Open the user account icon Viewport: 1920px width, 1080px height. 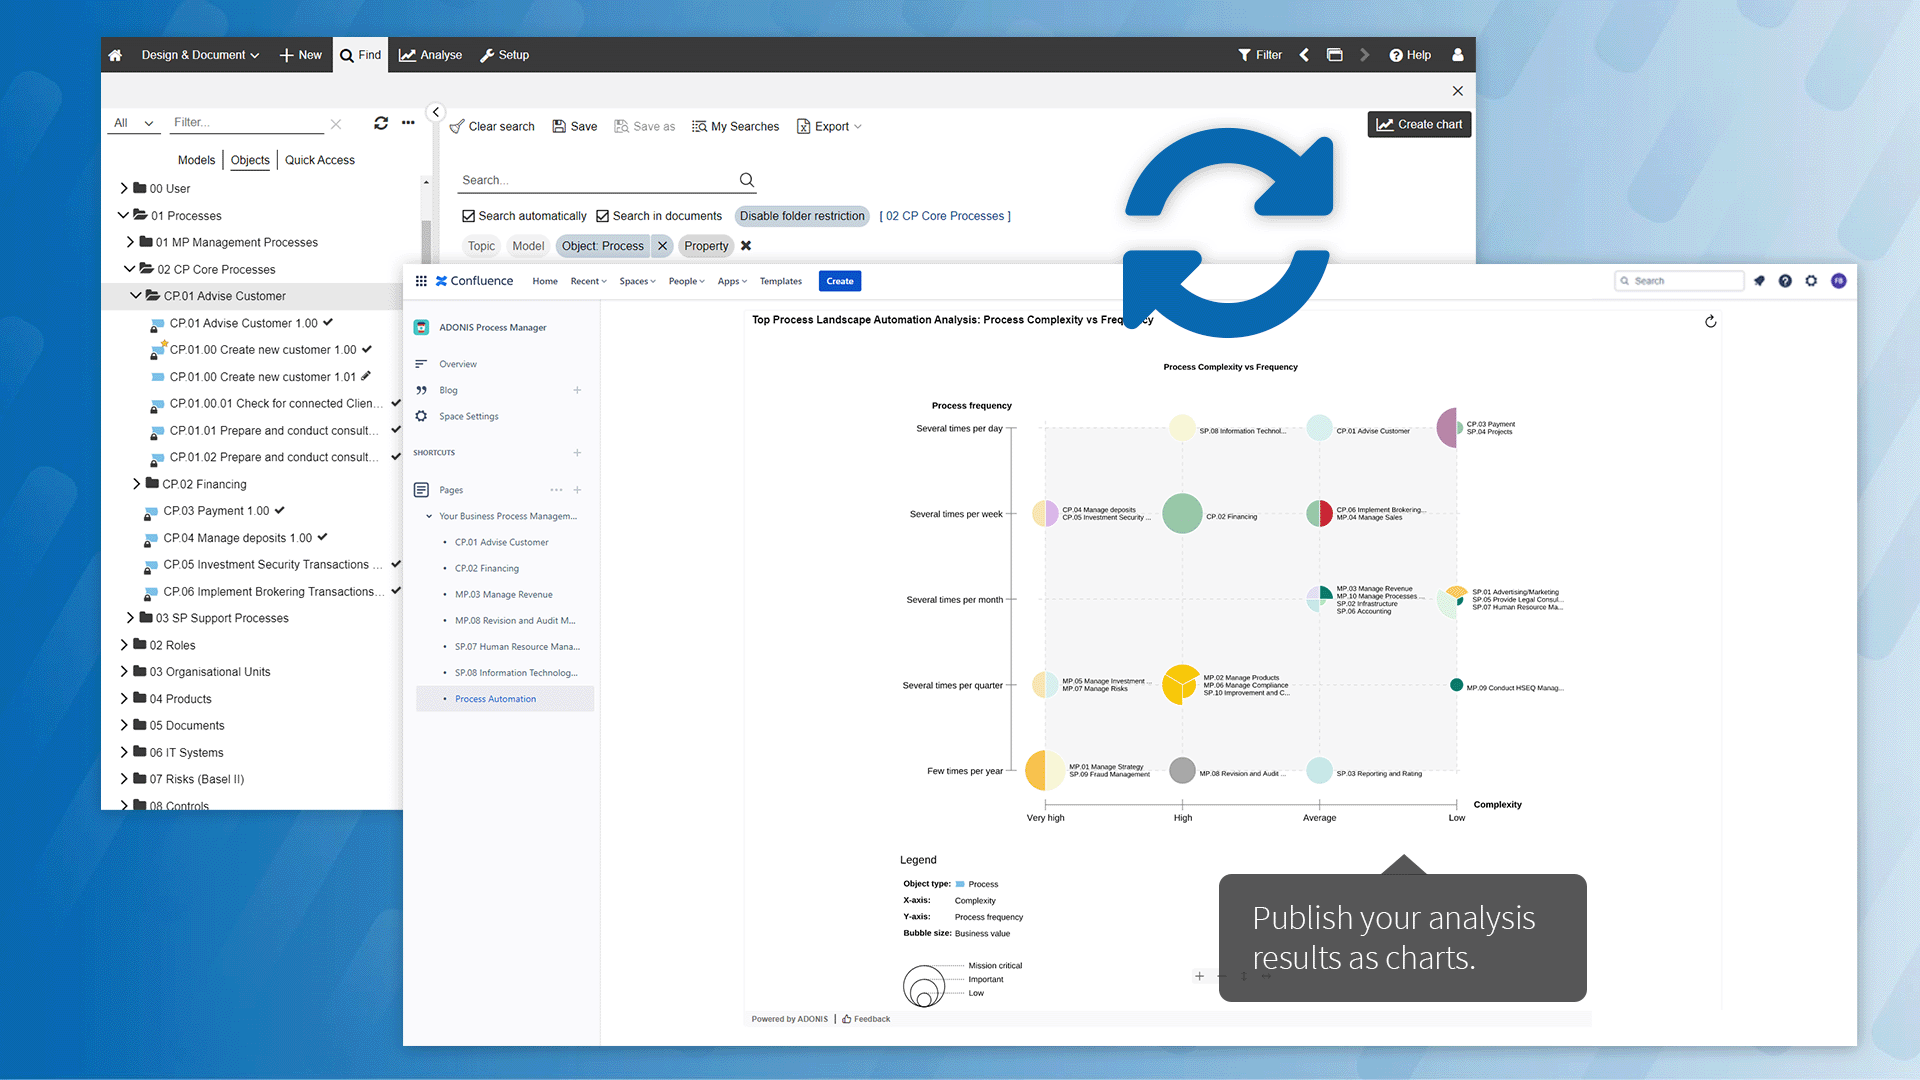(x=1457, y=55)
